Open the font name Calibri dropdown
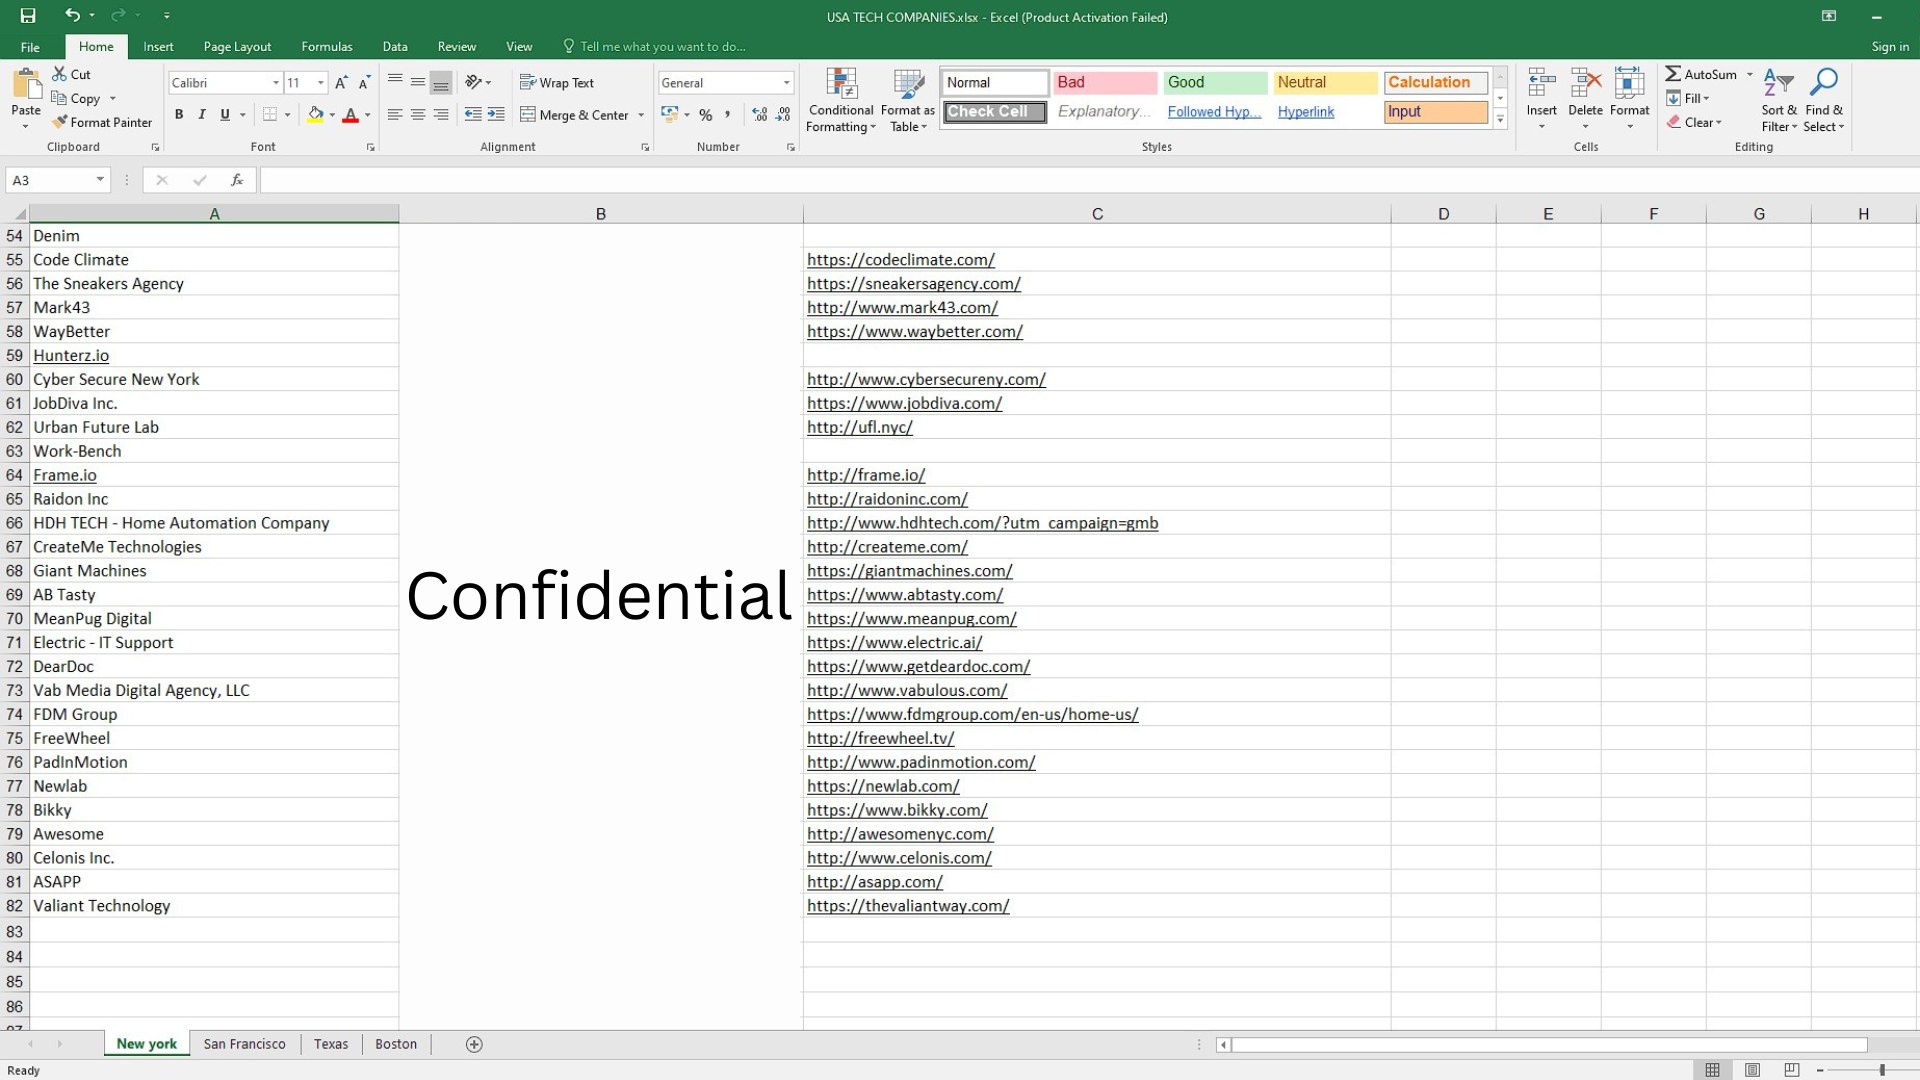Screen dimensions: 1920x1080 (x=276, y=83)
